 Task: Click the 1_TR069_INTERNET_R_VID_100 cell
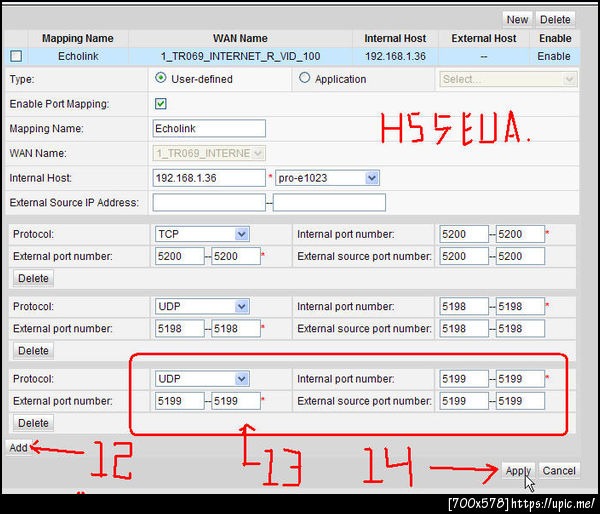[240, 56]
